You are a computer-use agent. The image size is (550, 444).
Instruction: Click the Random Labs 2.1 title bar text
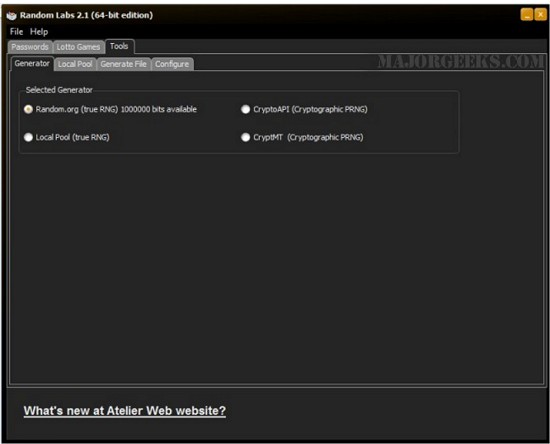86,15
